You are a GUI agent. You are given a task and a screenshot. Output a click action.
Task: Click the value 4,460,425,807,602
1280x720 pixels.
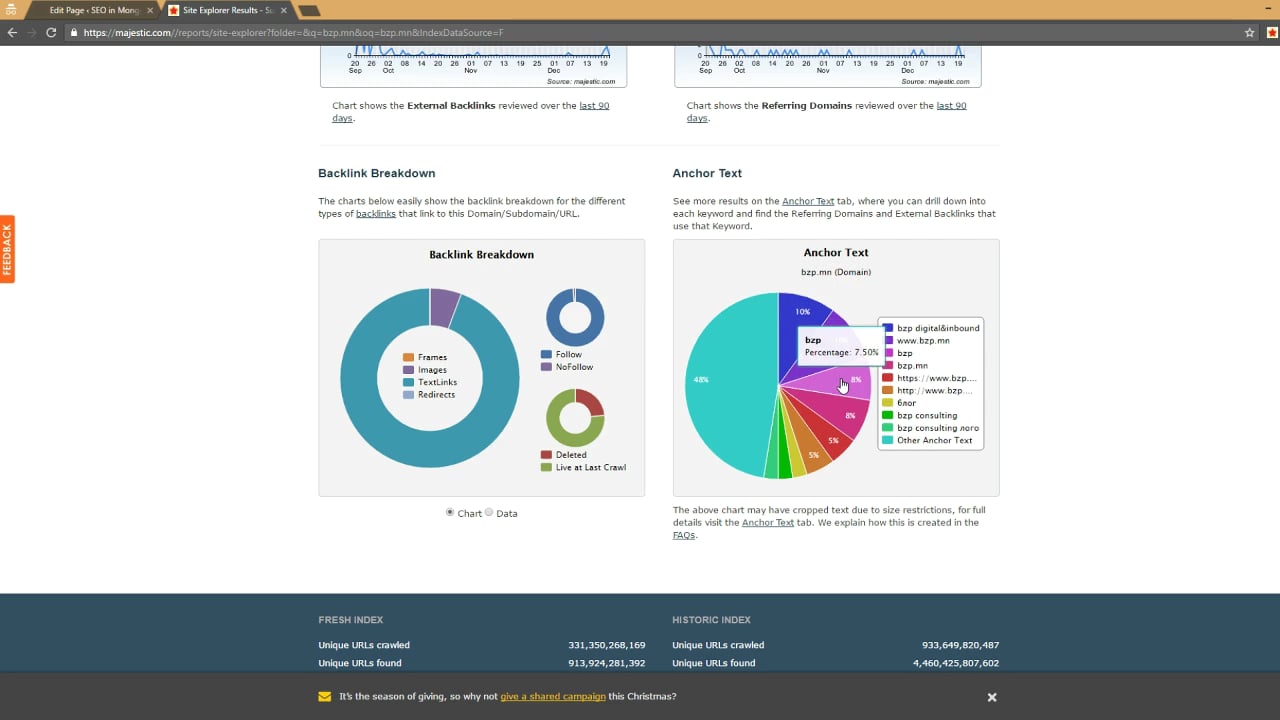point(956,663)
